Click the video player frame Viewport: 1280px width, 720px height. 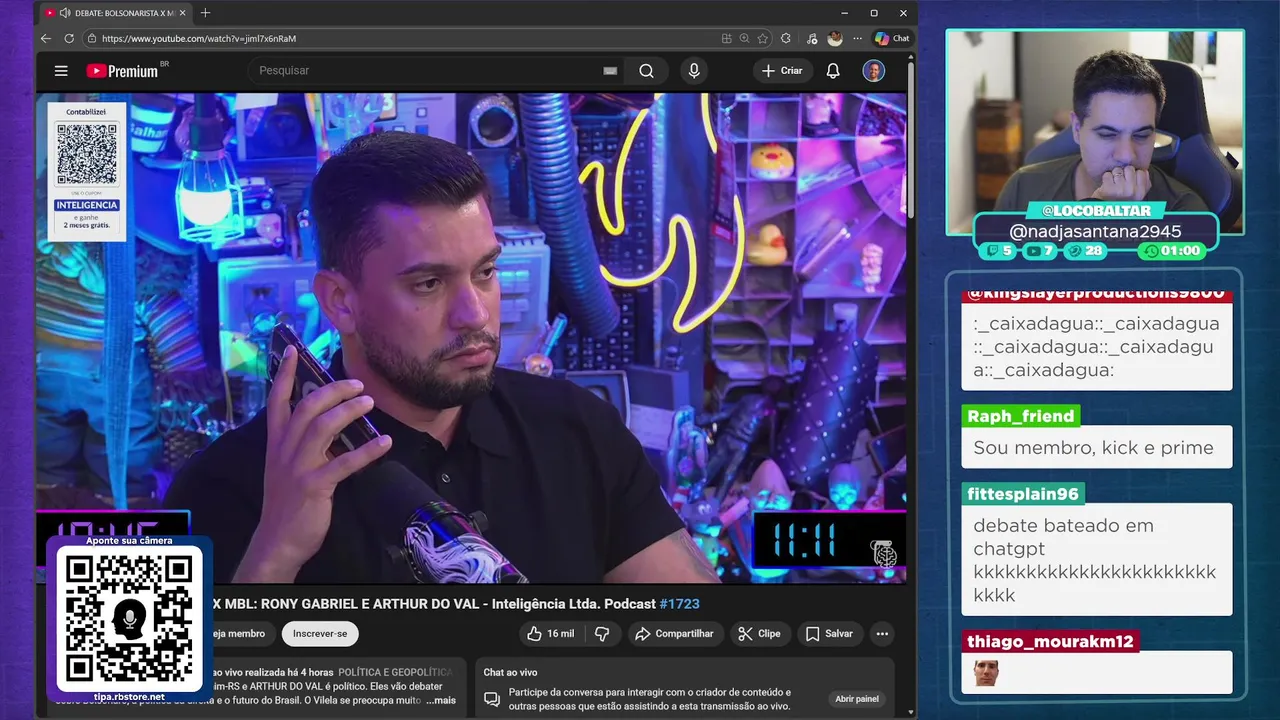472,338
